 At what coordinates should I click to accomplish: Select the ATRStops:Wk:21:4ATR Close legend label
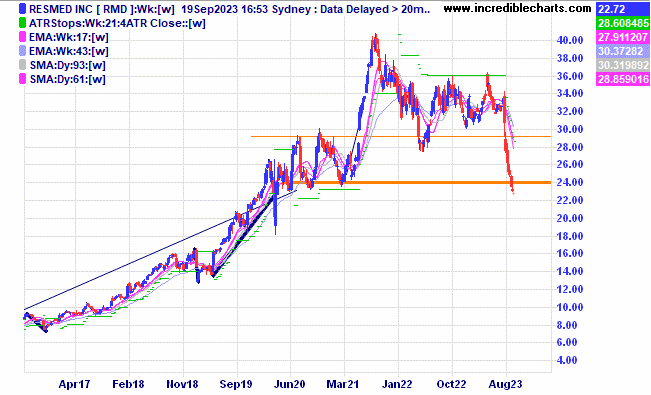pos(117,23)
